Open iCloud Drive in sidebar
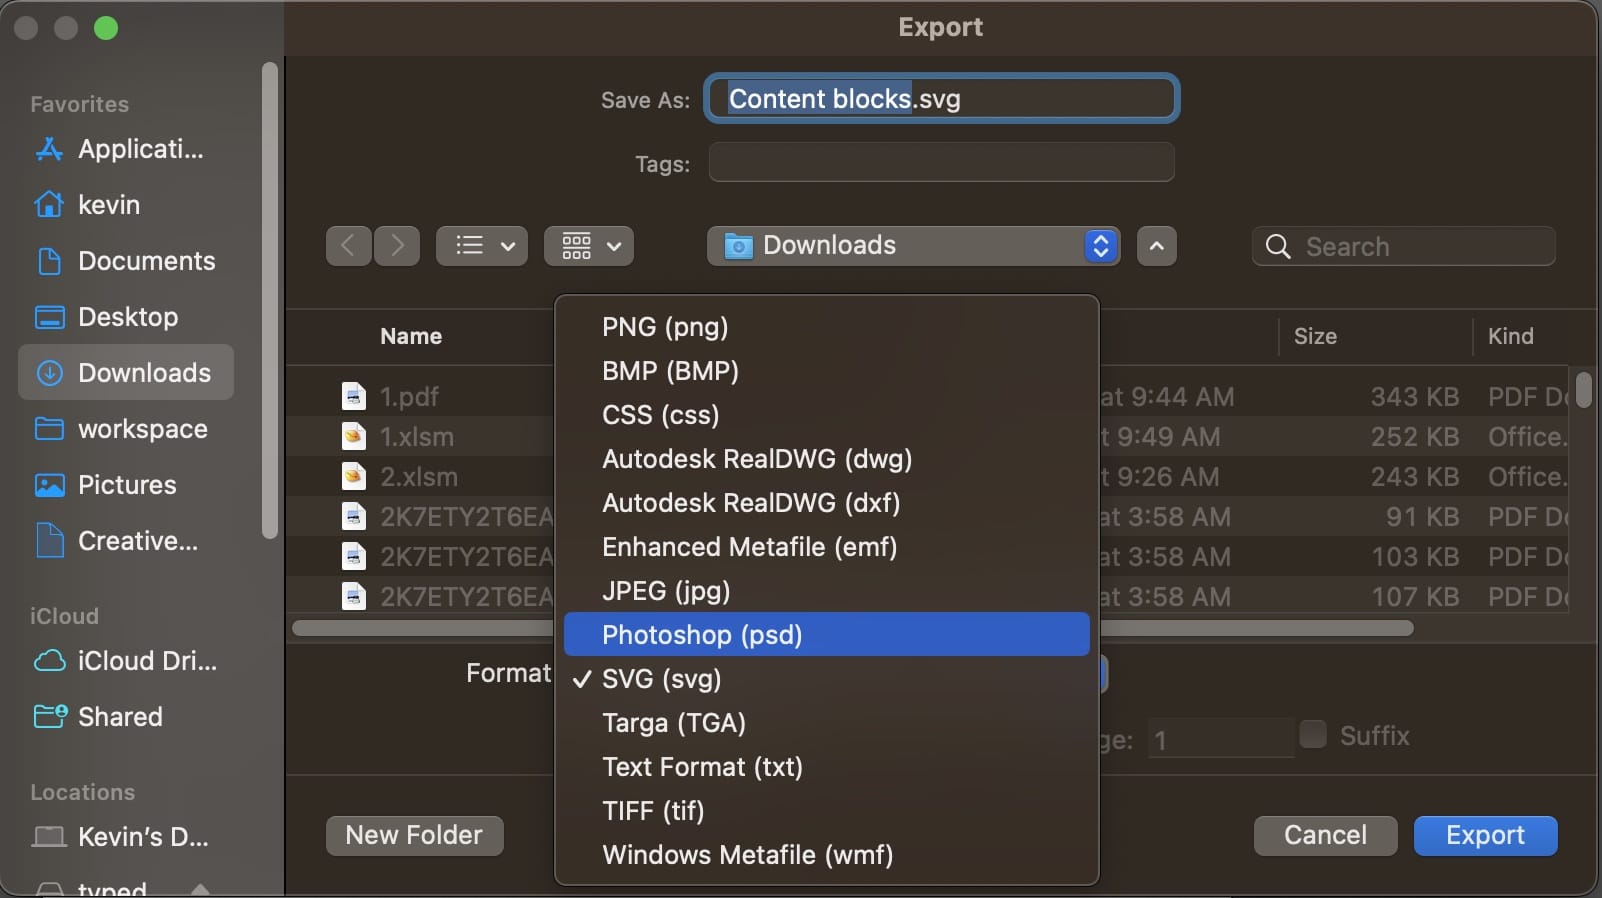This screenshot has height=898, width=1602. pos(126,661)
